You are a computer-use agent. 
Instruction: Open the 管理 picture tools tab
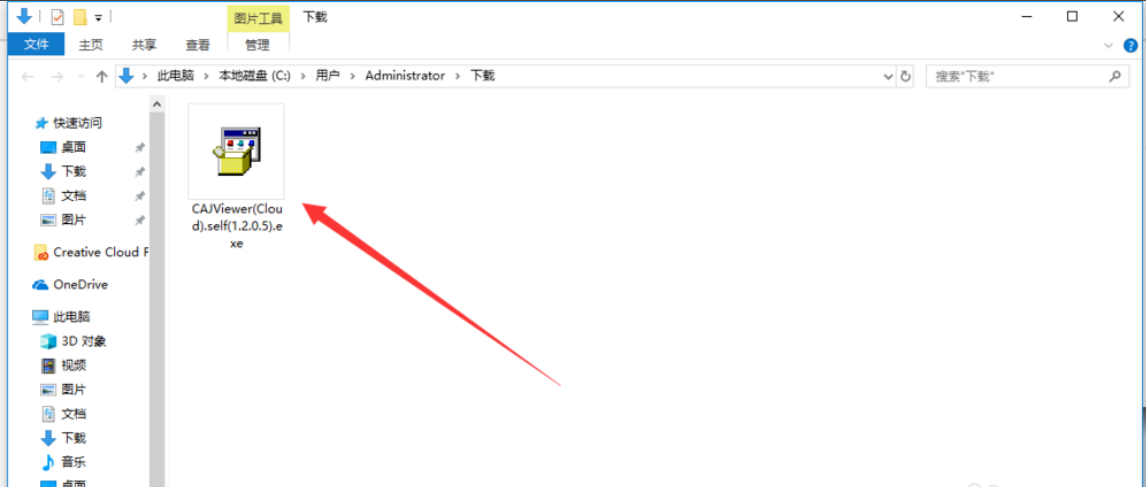(257, 45)
